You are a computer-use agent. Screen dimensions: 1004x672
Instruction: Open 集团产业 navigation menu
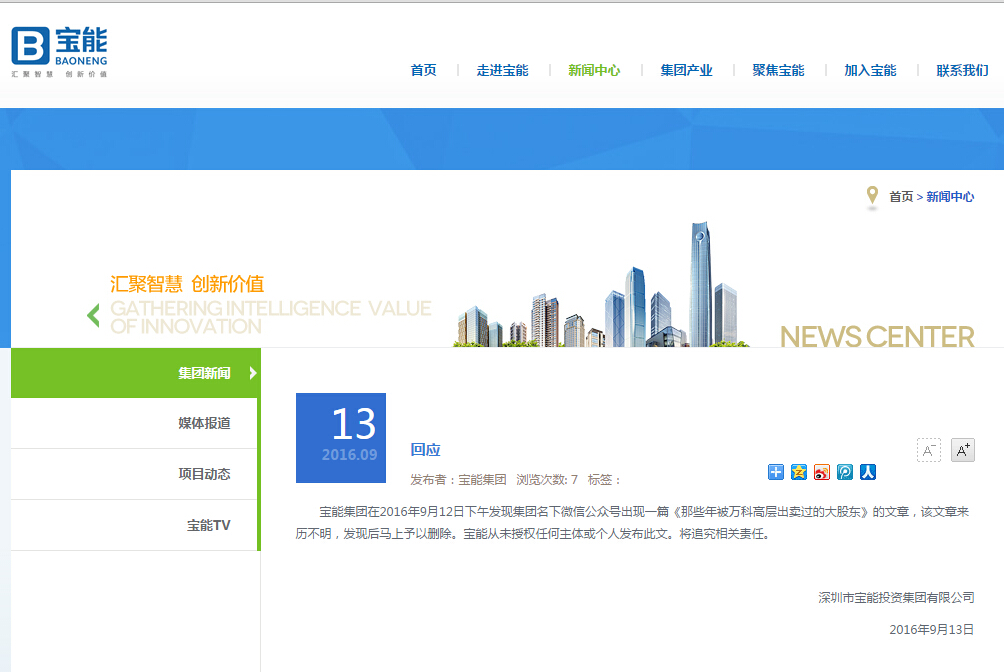click(x=686, y=70)
